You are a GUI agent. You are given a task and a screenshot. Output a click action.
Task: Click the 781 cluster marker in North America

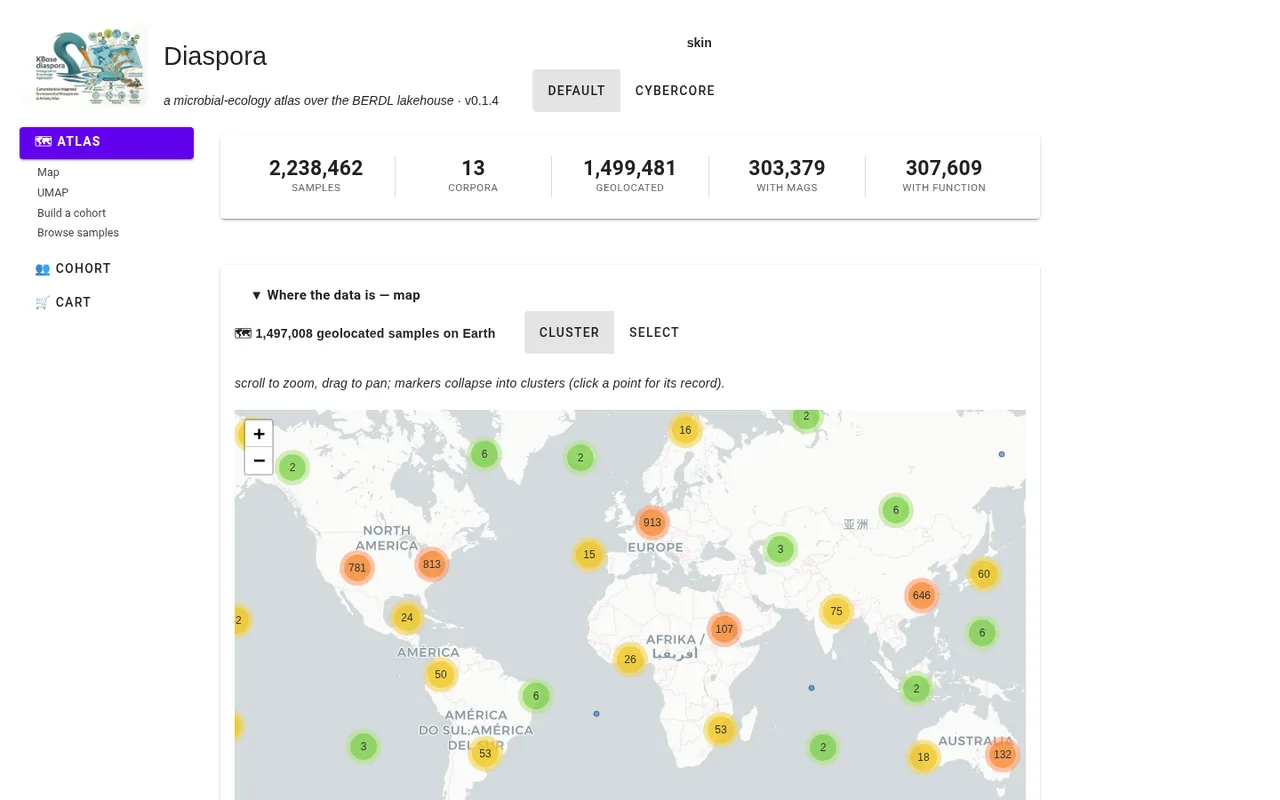click(357, 568)
